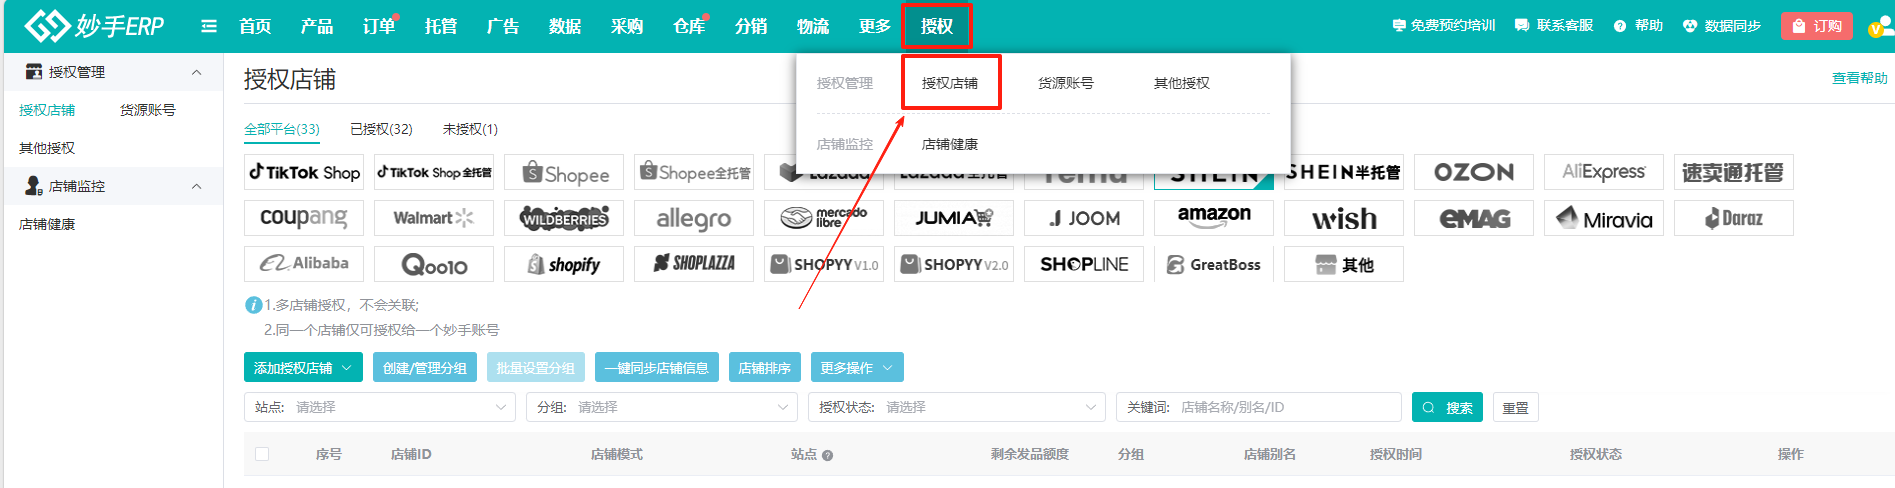Click the 妙手ERP logo
Image resolution: width=1895 pixels, height=488 pixels.
point(94,26)
